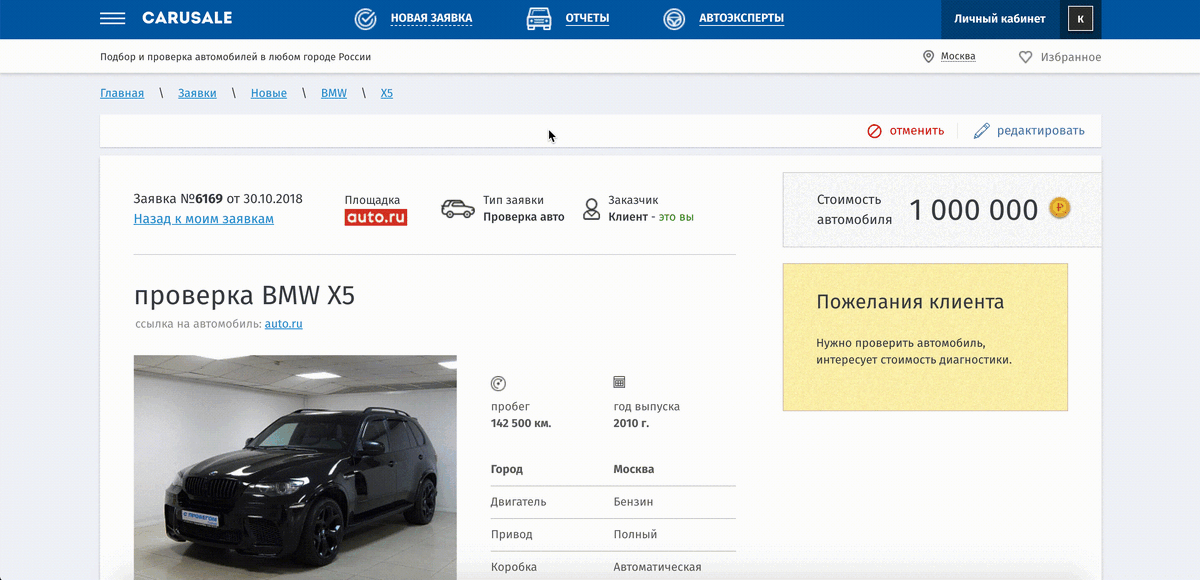Go to X5 breadcrumb
The width and height of the screenshot is (1200, 580).
[x=387, y=93]
